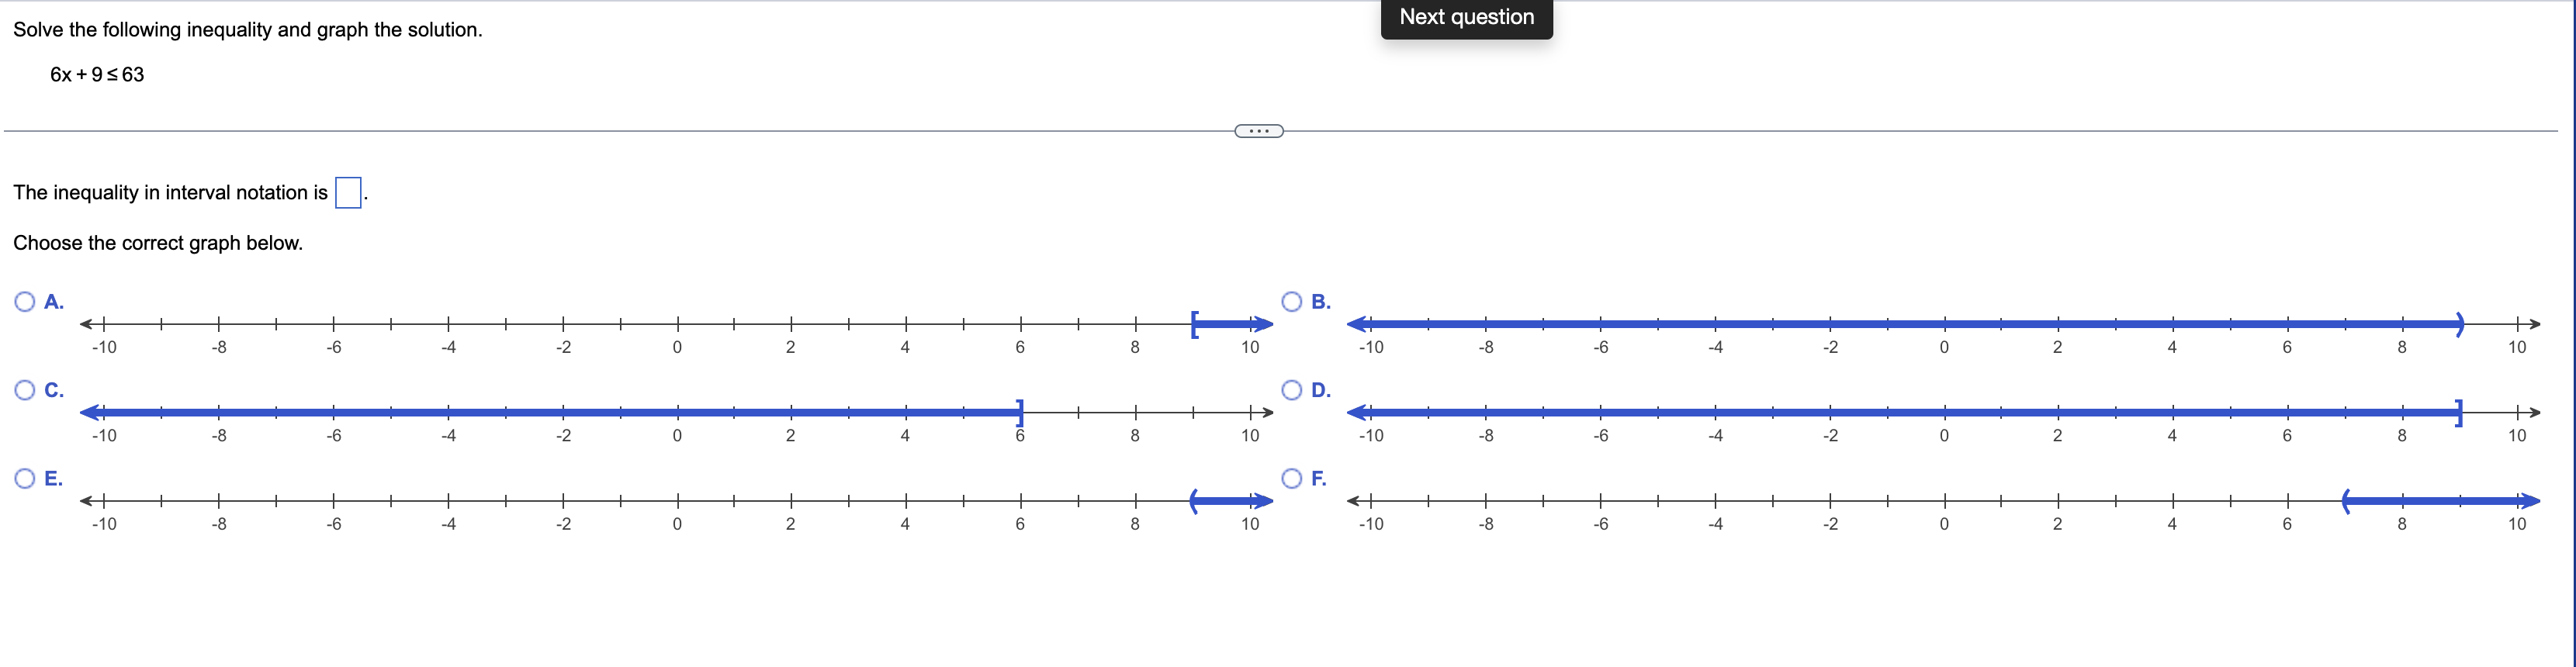The height and width of the screenshot is (667, 2576).
Task: Click the number line graph for option D
Action: (x=1941, y=411)
